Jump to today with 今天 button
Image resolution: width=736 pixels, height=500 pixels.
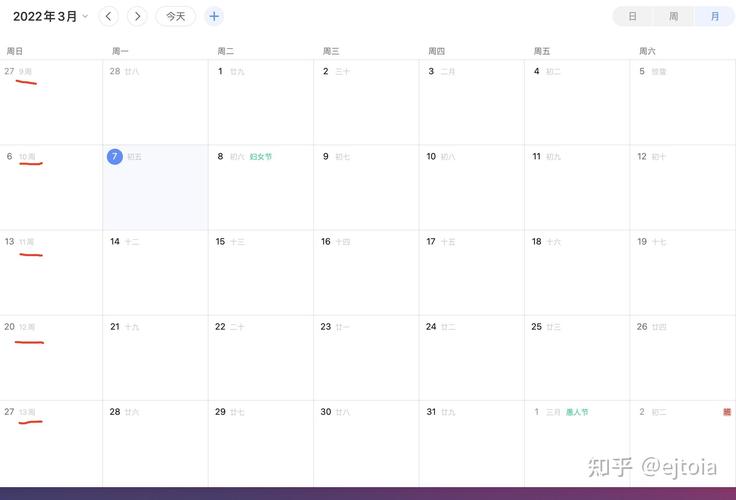point(175,16)
